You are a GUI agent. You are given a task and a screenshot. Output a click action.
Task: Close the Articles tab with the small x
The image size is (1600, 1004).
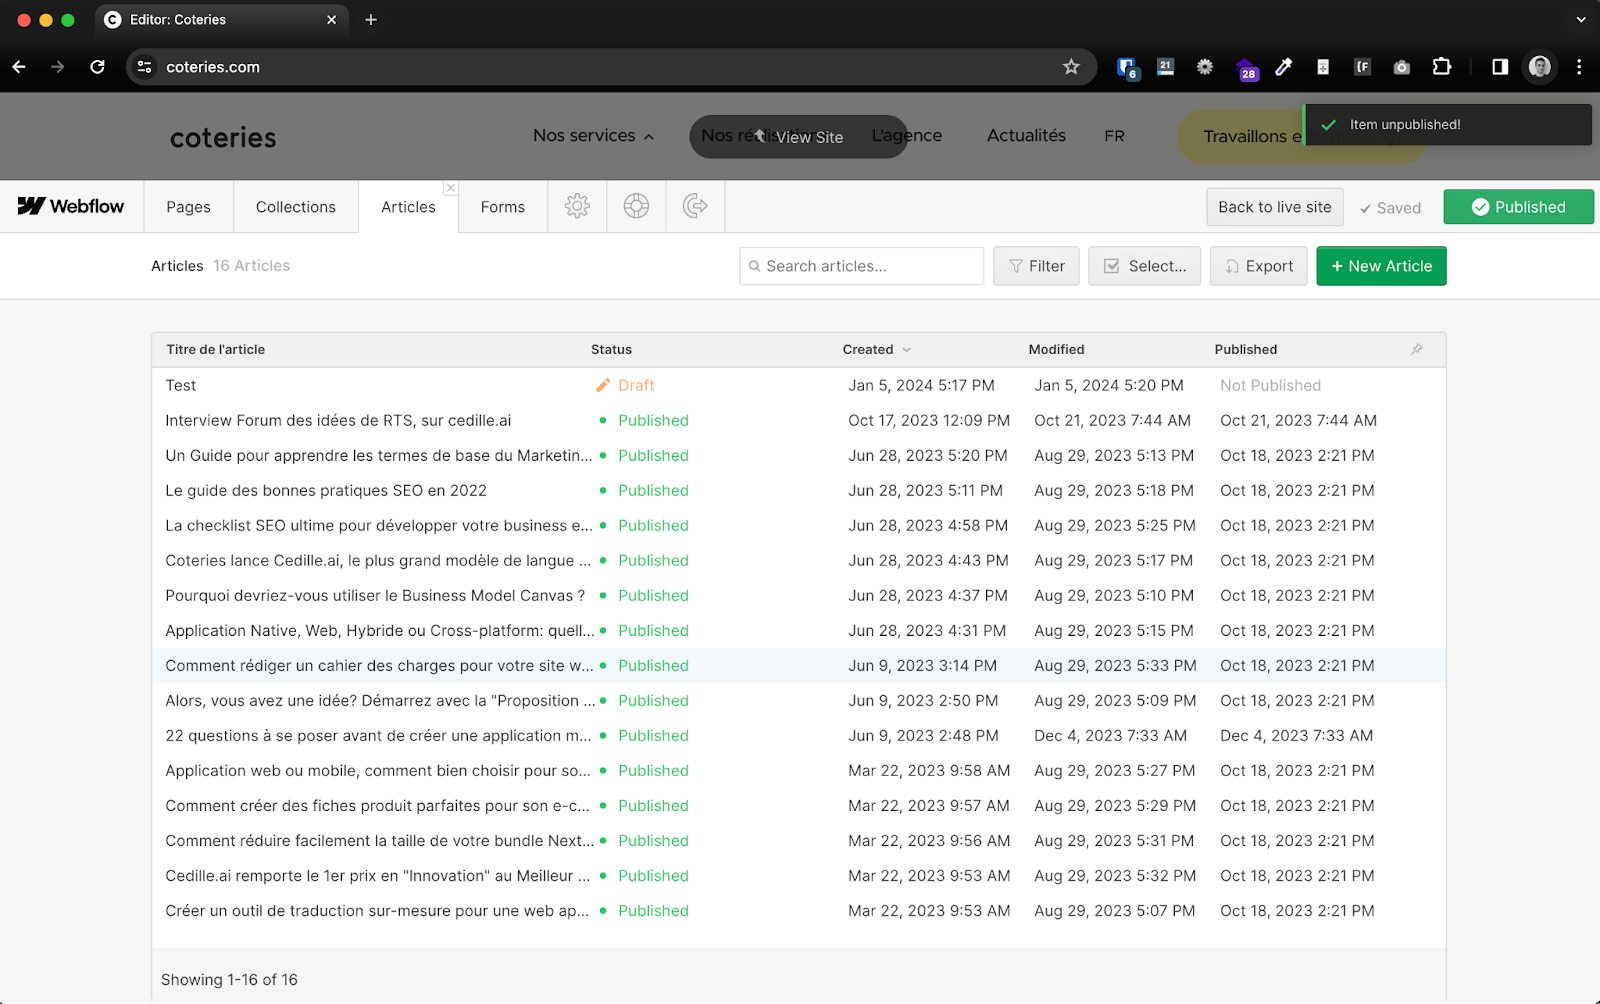451,188
